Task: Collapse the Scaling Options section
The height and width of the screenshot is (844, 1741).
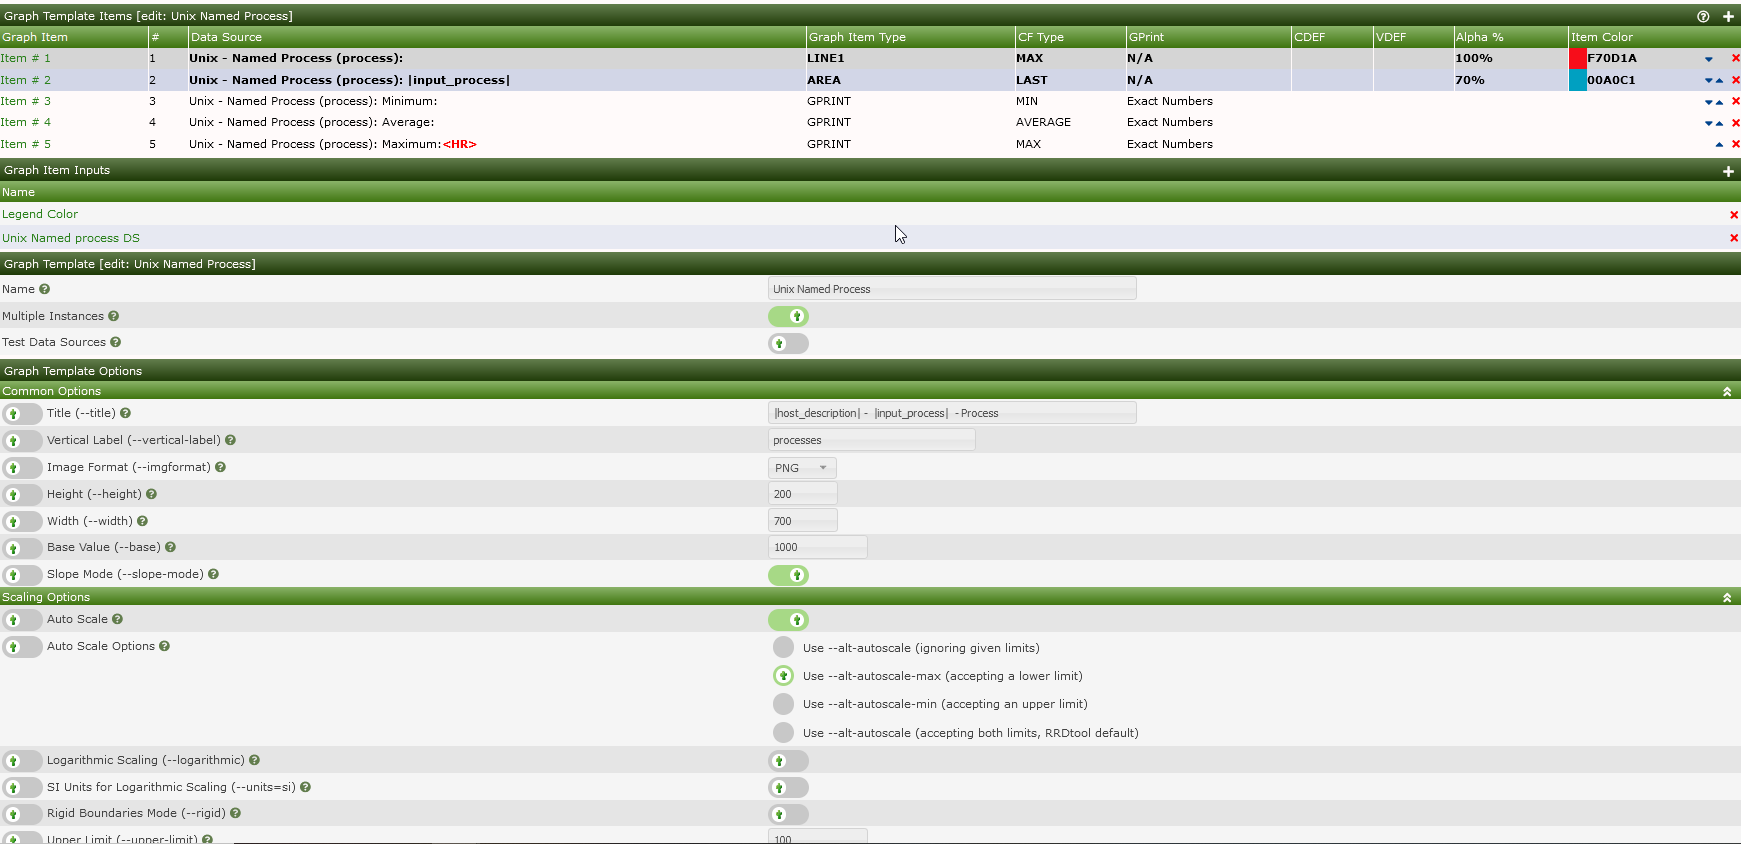Action: pos(1727,597)
